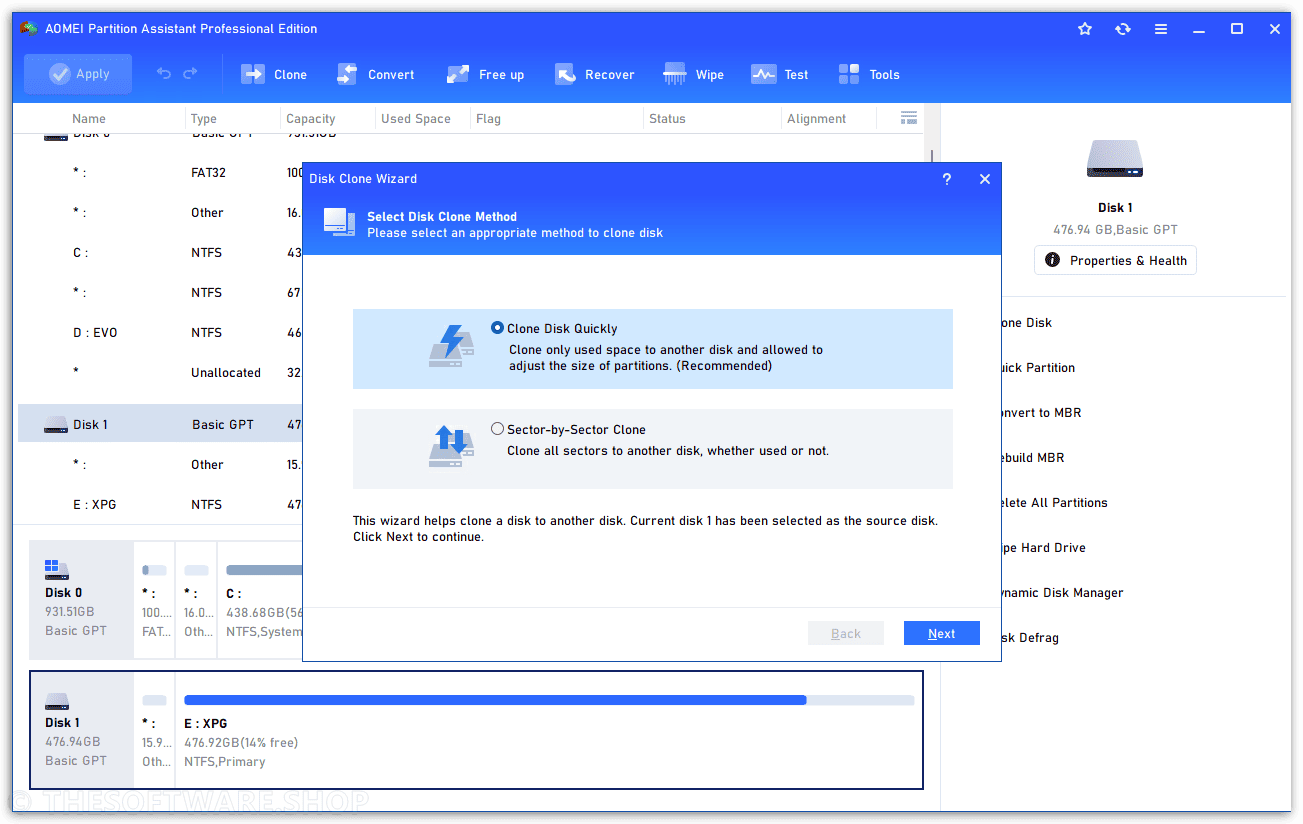Click the Back button in wizard
The image size is (1303, 824).
pyautogui.click(x=846, y=633)
